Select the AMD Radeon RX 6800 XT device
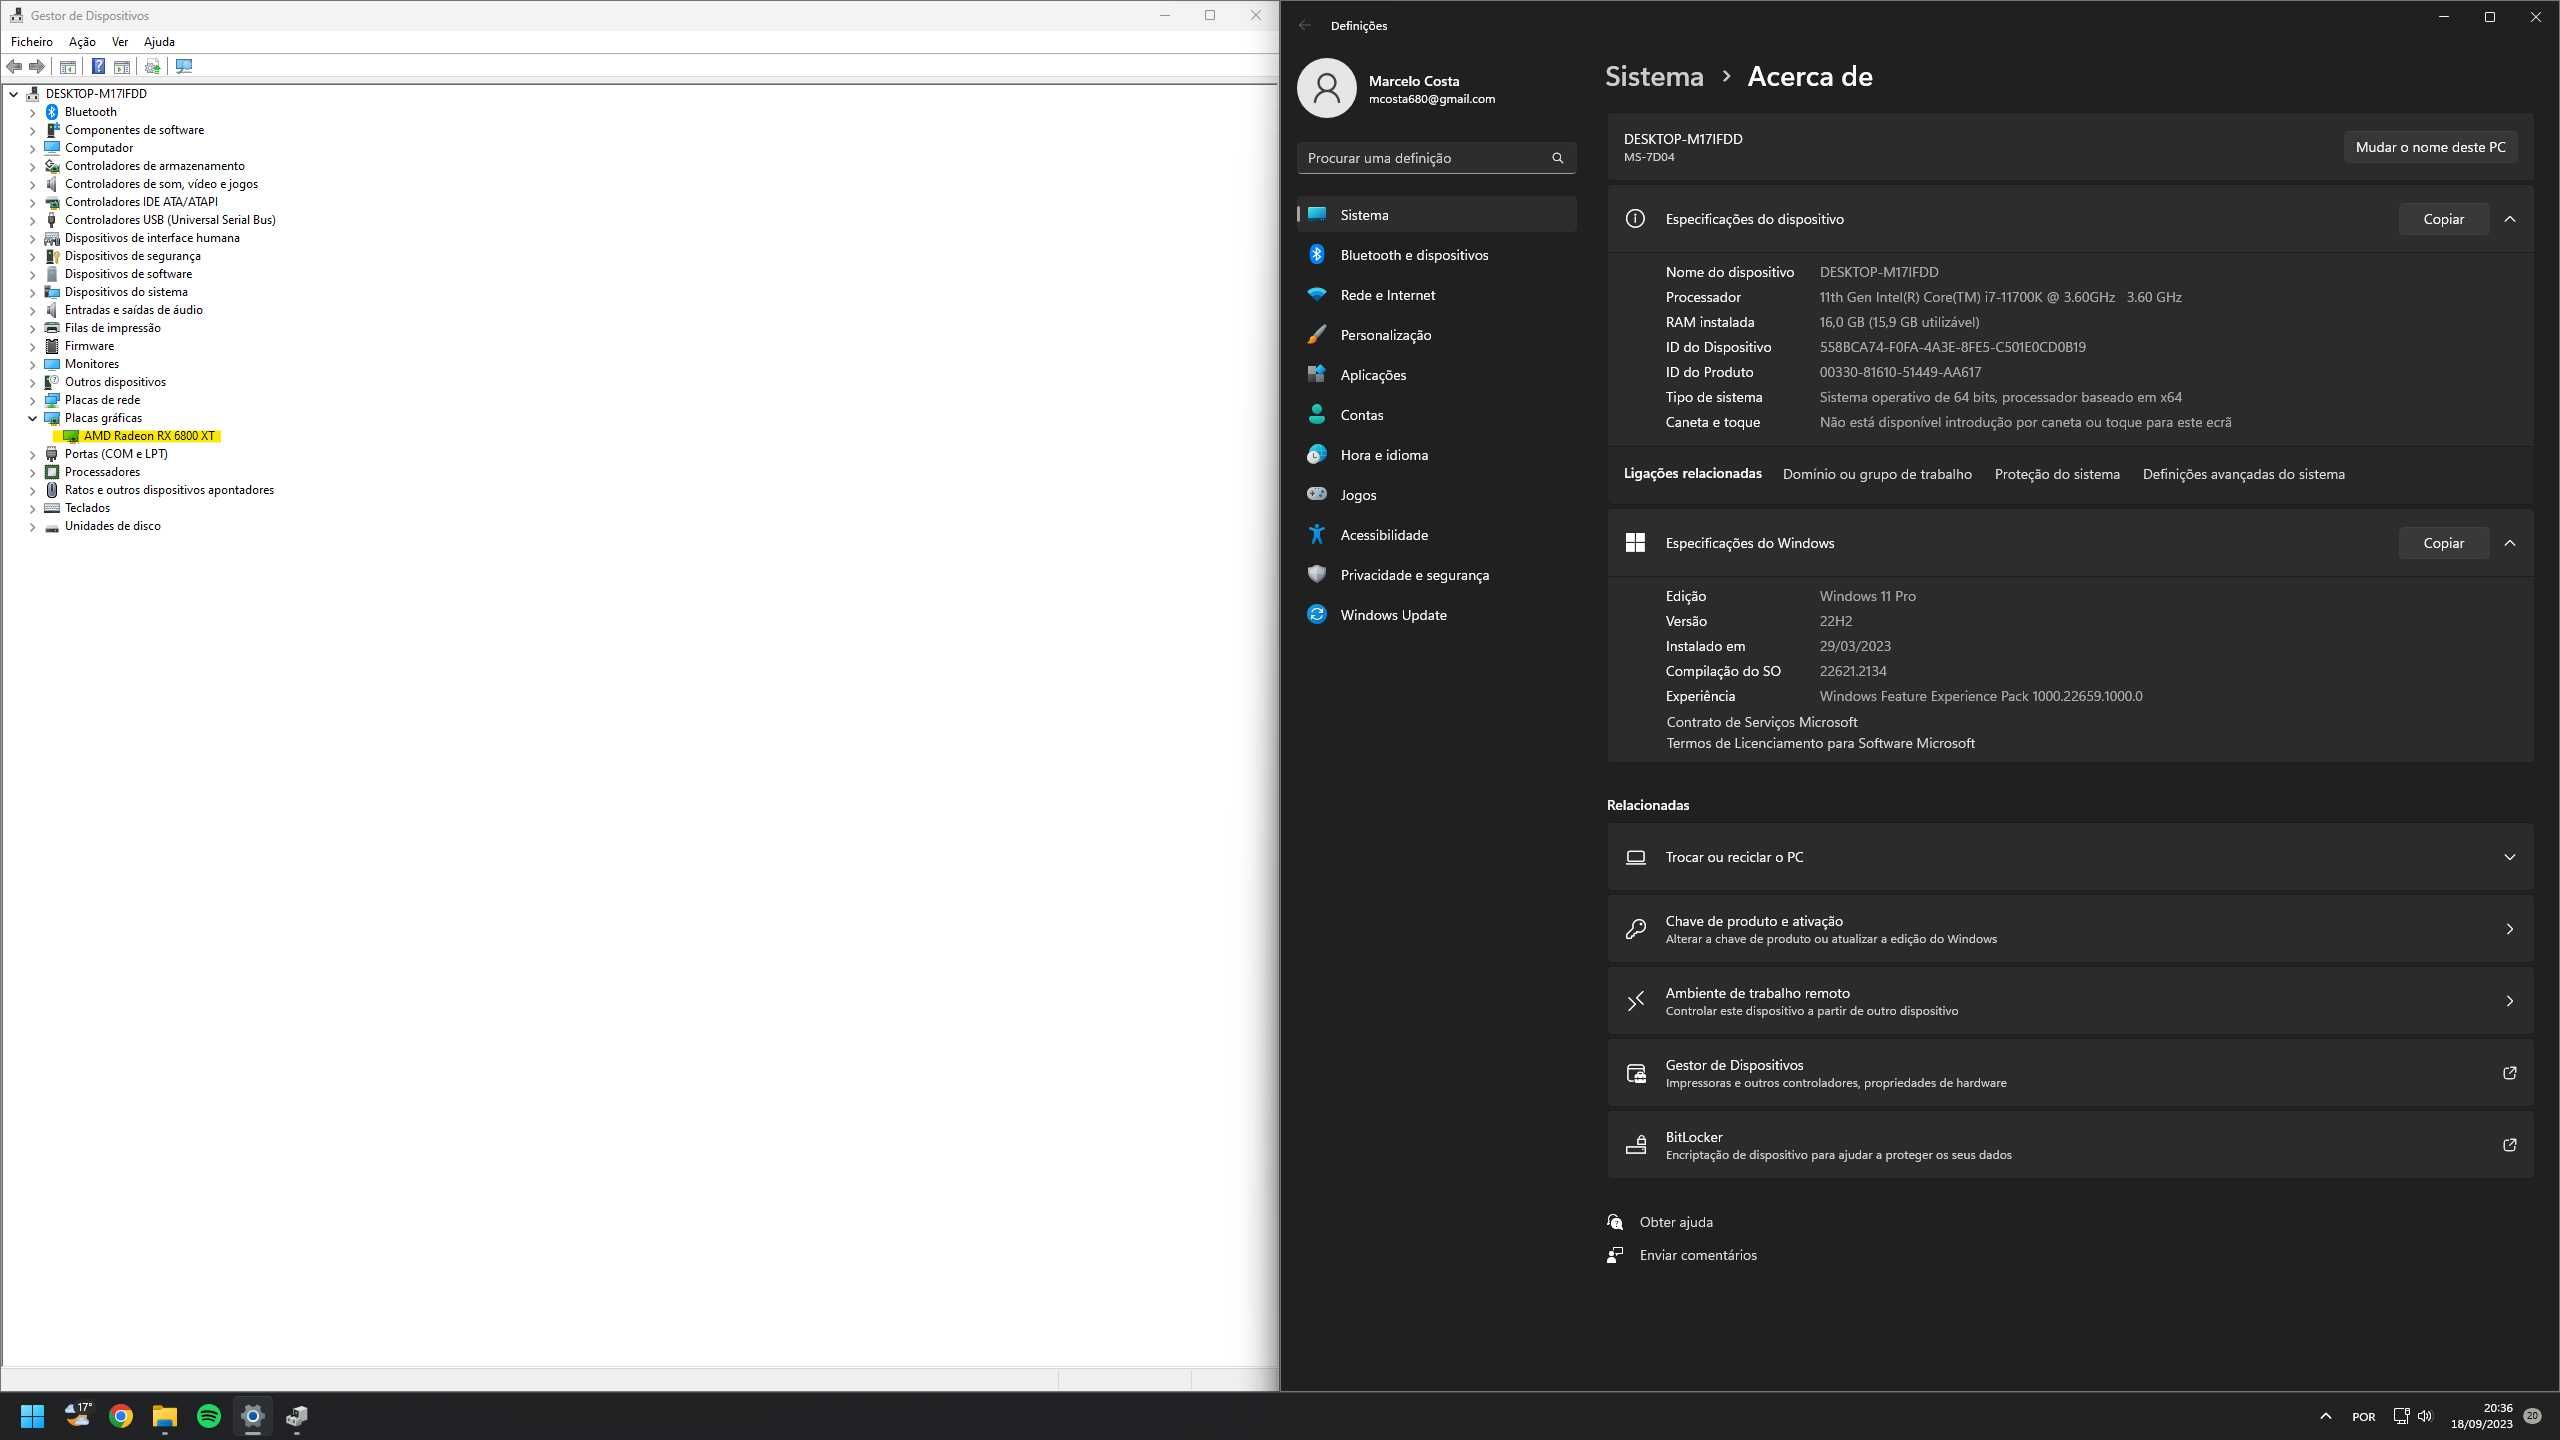The width and height of the screenshot is (2560, 1440). tap(149, 436)
